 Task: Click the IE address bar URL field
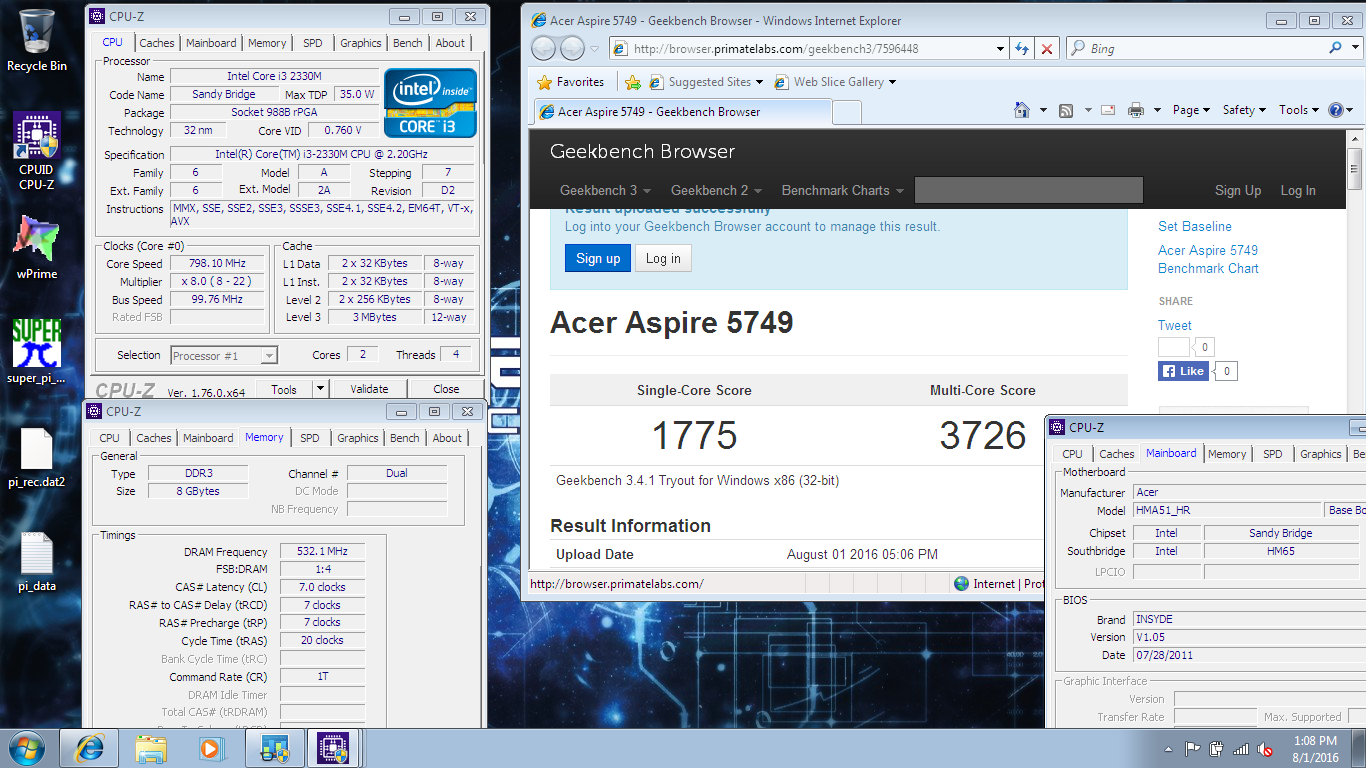(x=800, y=48)
